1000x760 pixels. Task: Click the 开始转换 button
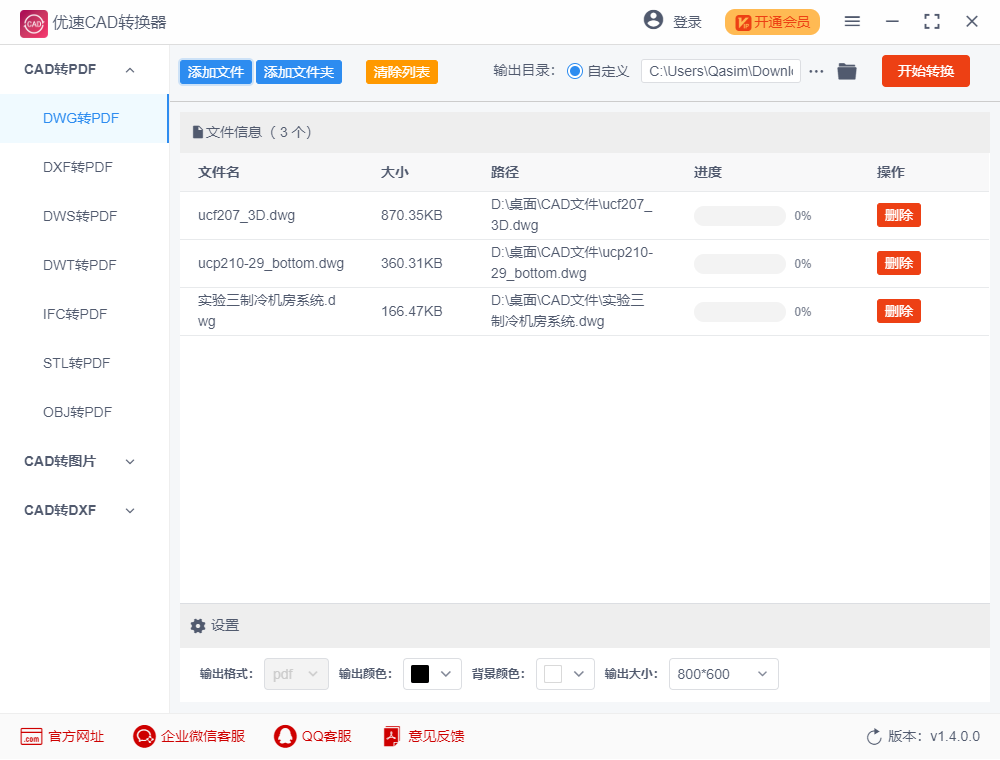click(x=925, y=71)
